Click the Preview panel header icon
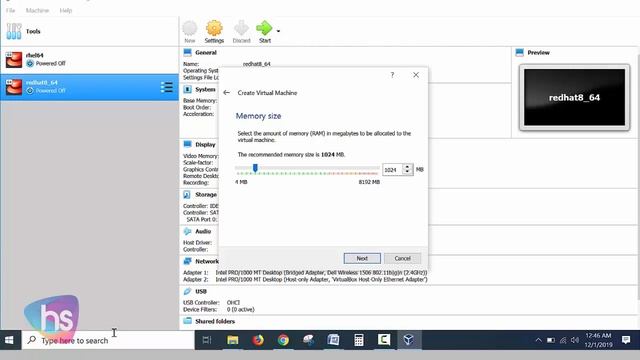640x360 pixels. (x=520, y=52)
